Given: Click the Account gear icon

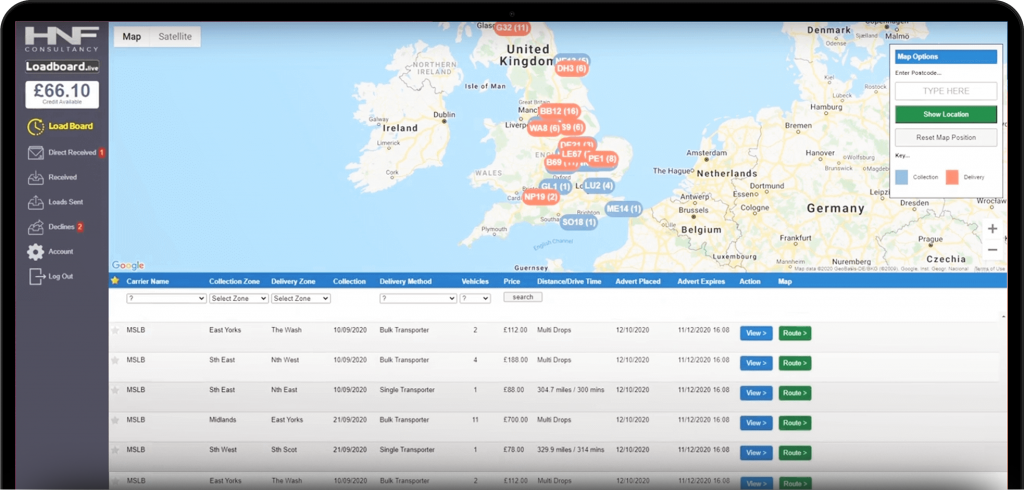Looking at the screenshot, I should (x=35, y=252).
